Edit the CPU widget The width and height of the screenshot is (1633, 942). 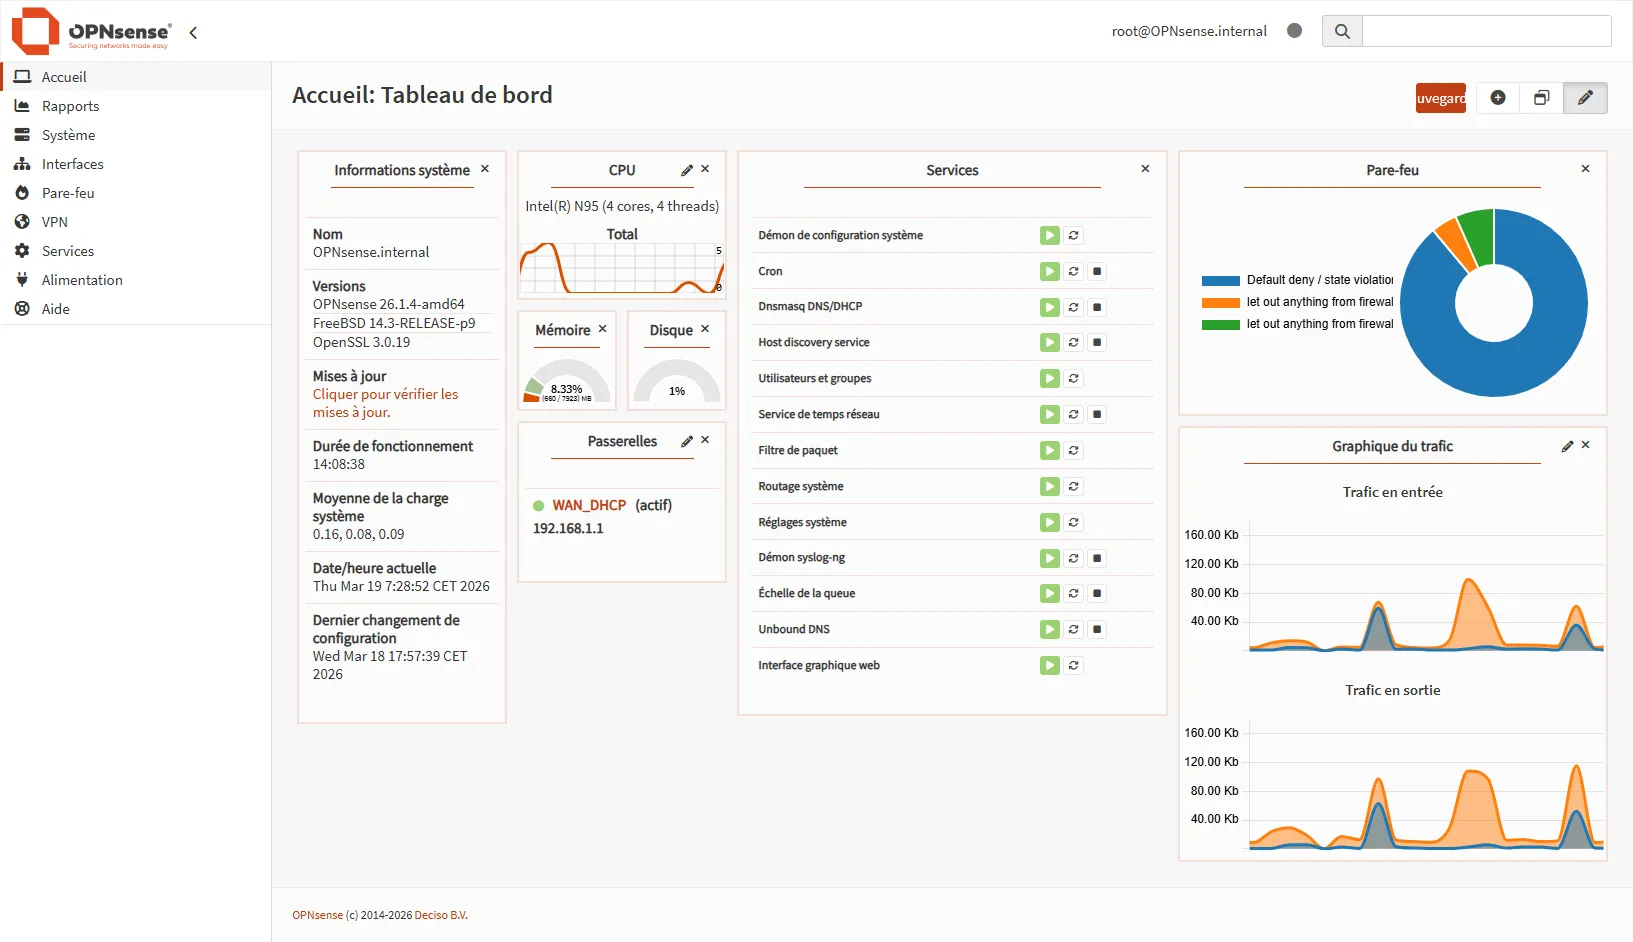pos(686,170)
